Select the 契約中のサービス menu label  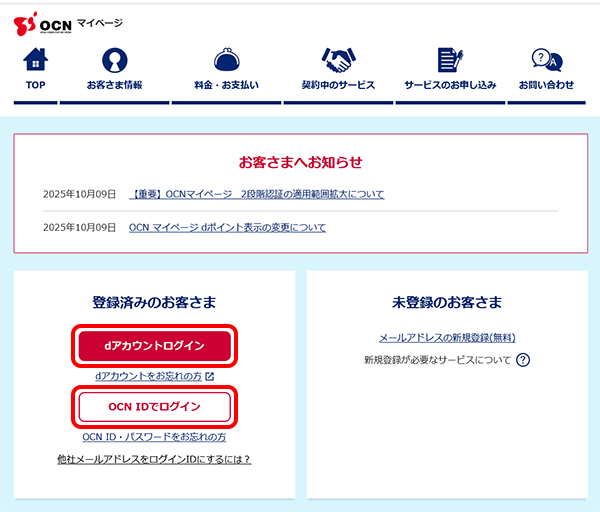pyautogui.click(x=338, y=85)
